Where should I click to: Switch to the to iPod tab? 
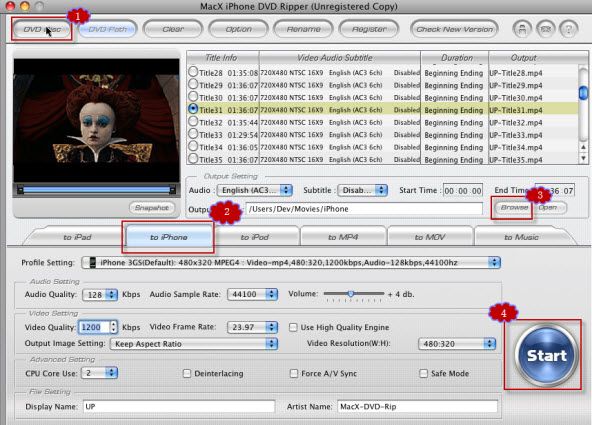point(255,237)
